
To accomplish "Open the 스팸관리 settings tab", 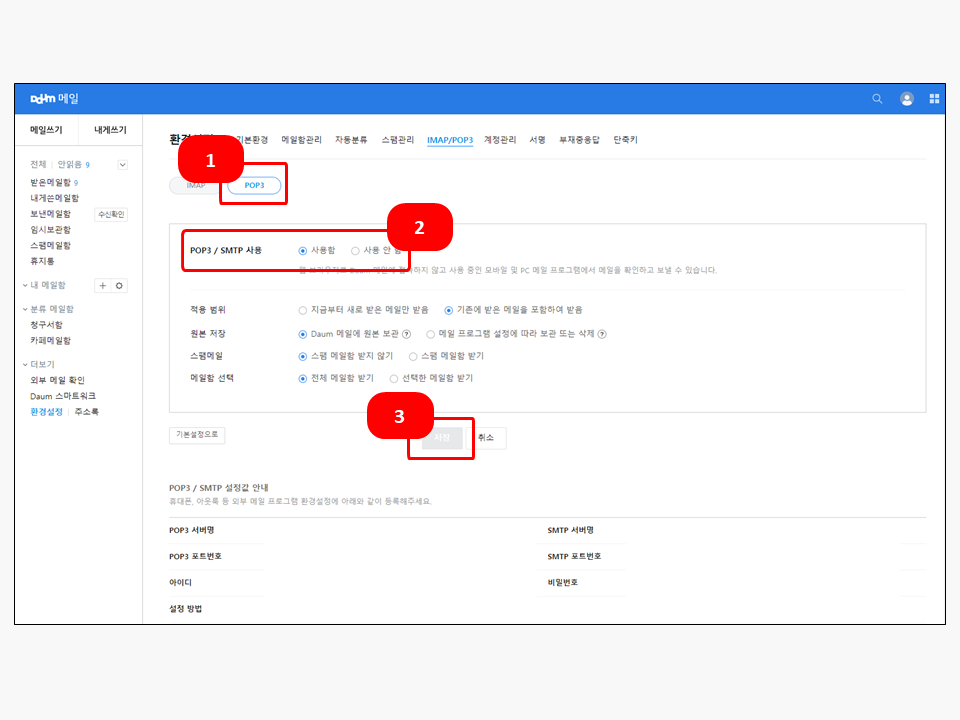I will click(x=398, y=140).
